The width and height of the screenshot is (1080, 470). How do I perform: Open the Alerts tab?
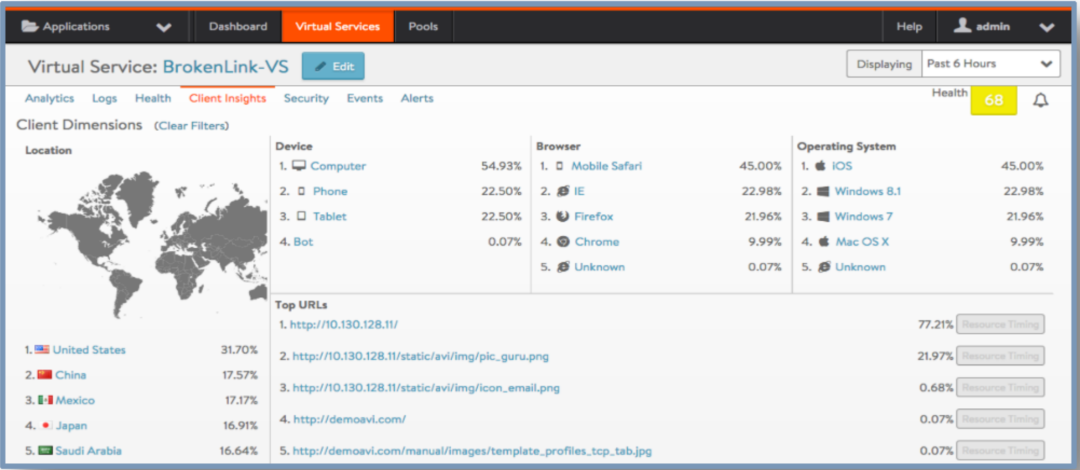417,99
